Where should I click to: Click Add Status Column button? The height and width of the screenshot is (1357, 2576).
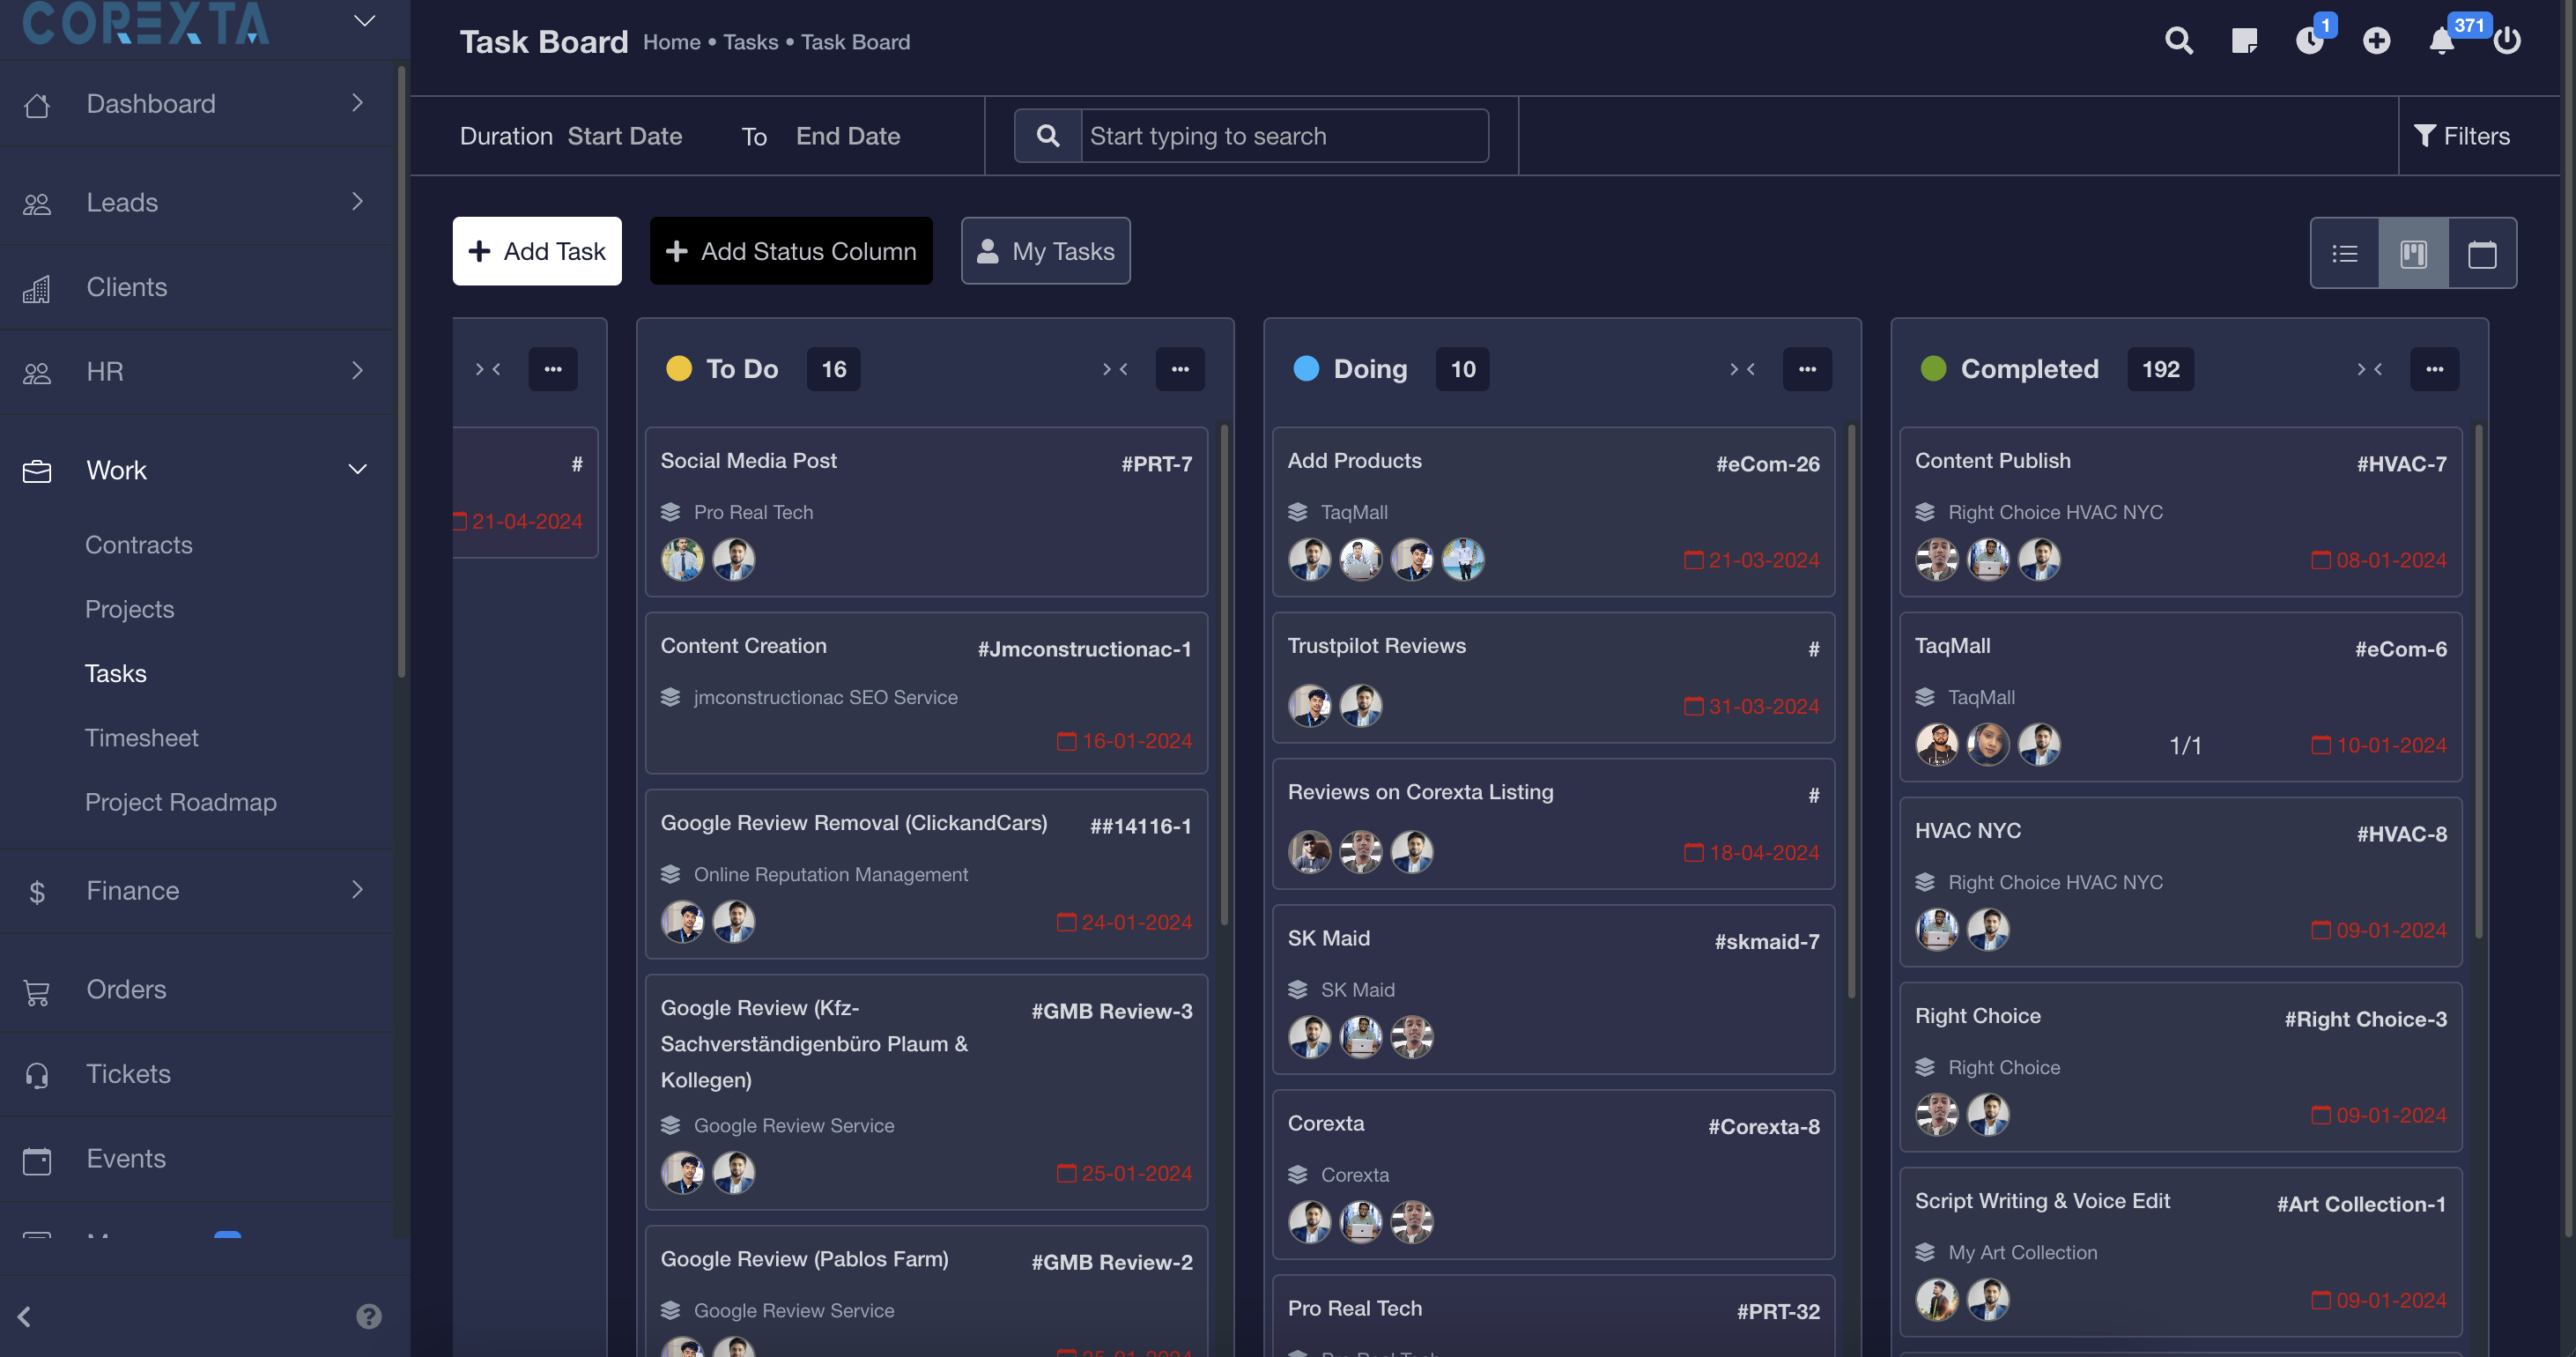pyautogui.click(x=791, y=251)
